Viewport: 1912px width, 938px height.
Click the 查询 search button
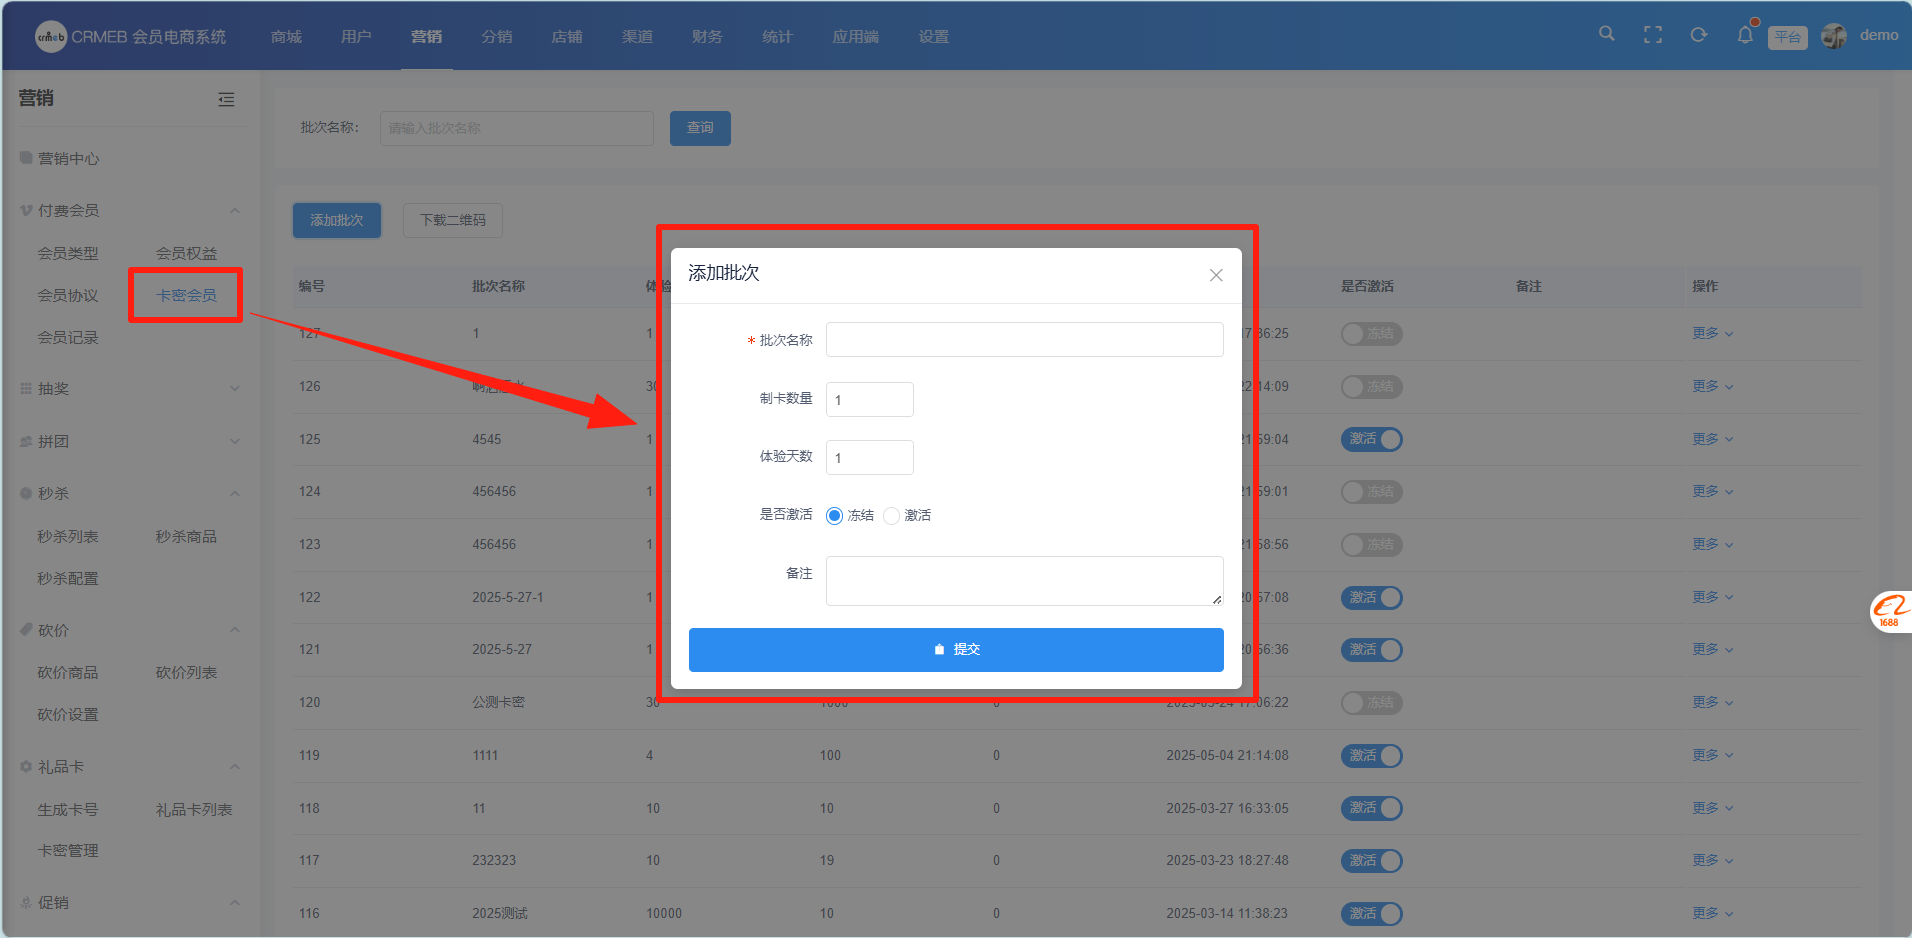point(700,128)
